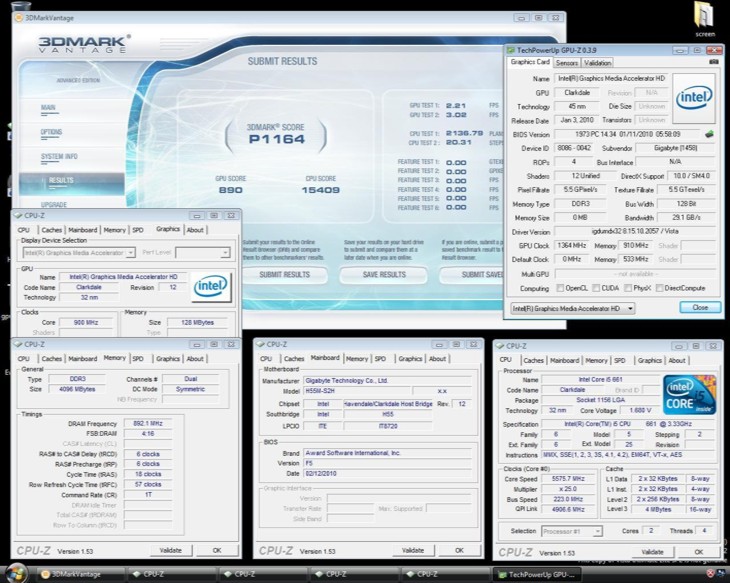Click the GPU-Z BIOS save chip icon
The image size is (730, 583).
click(709, 134)
